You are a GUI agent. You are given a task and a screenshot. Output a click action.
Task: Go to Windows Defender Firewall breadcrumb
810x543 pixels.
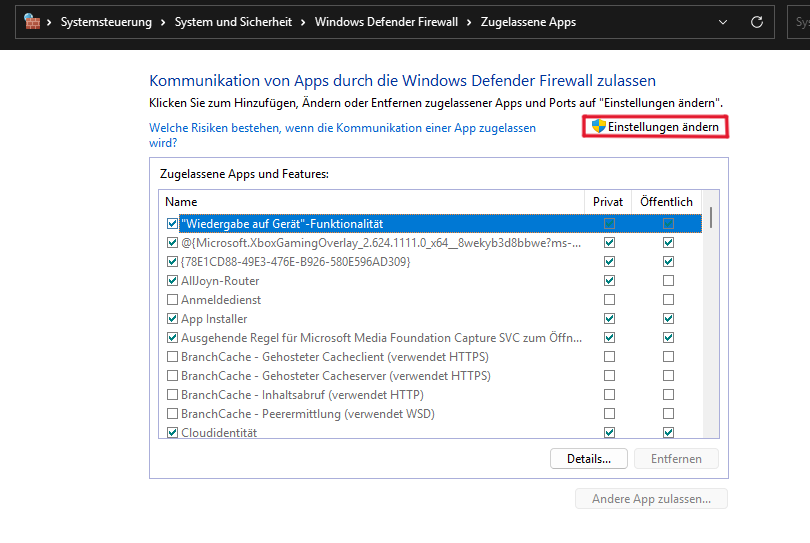tap(386, 22)
